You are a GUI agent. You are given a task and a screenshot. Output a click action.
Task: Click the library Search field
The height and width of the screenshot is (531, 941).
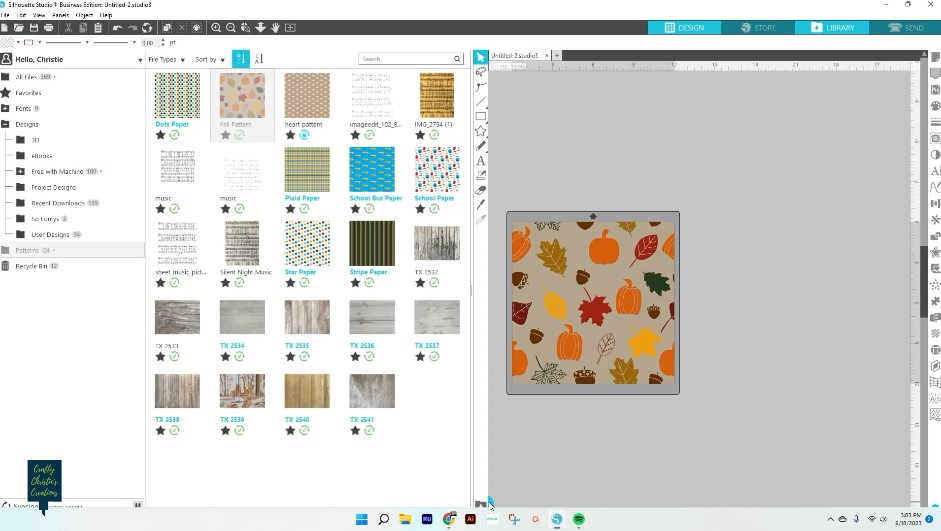pyautogui.click(x=410, y=59)
